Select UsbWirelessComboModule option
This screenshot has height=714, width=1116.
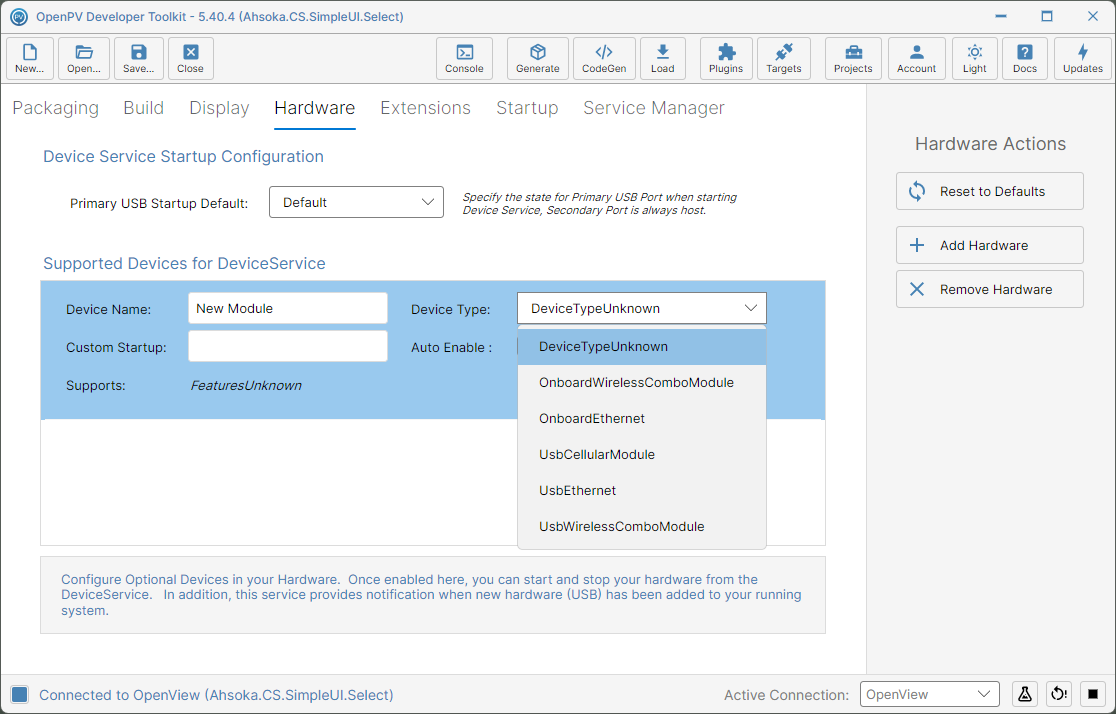642,527
